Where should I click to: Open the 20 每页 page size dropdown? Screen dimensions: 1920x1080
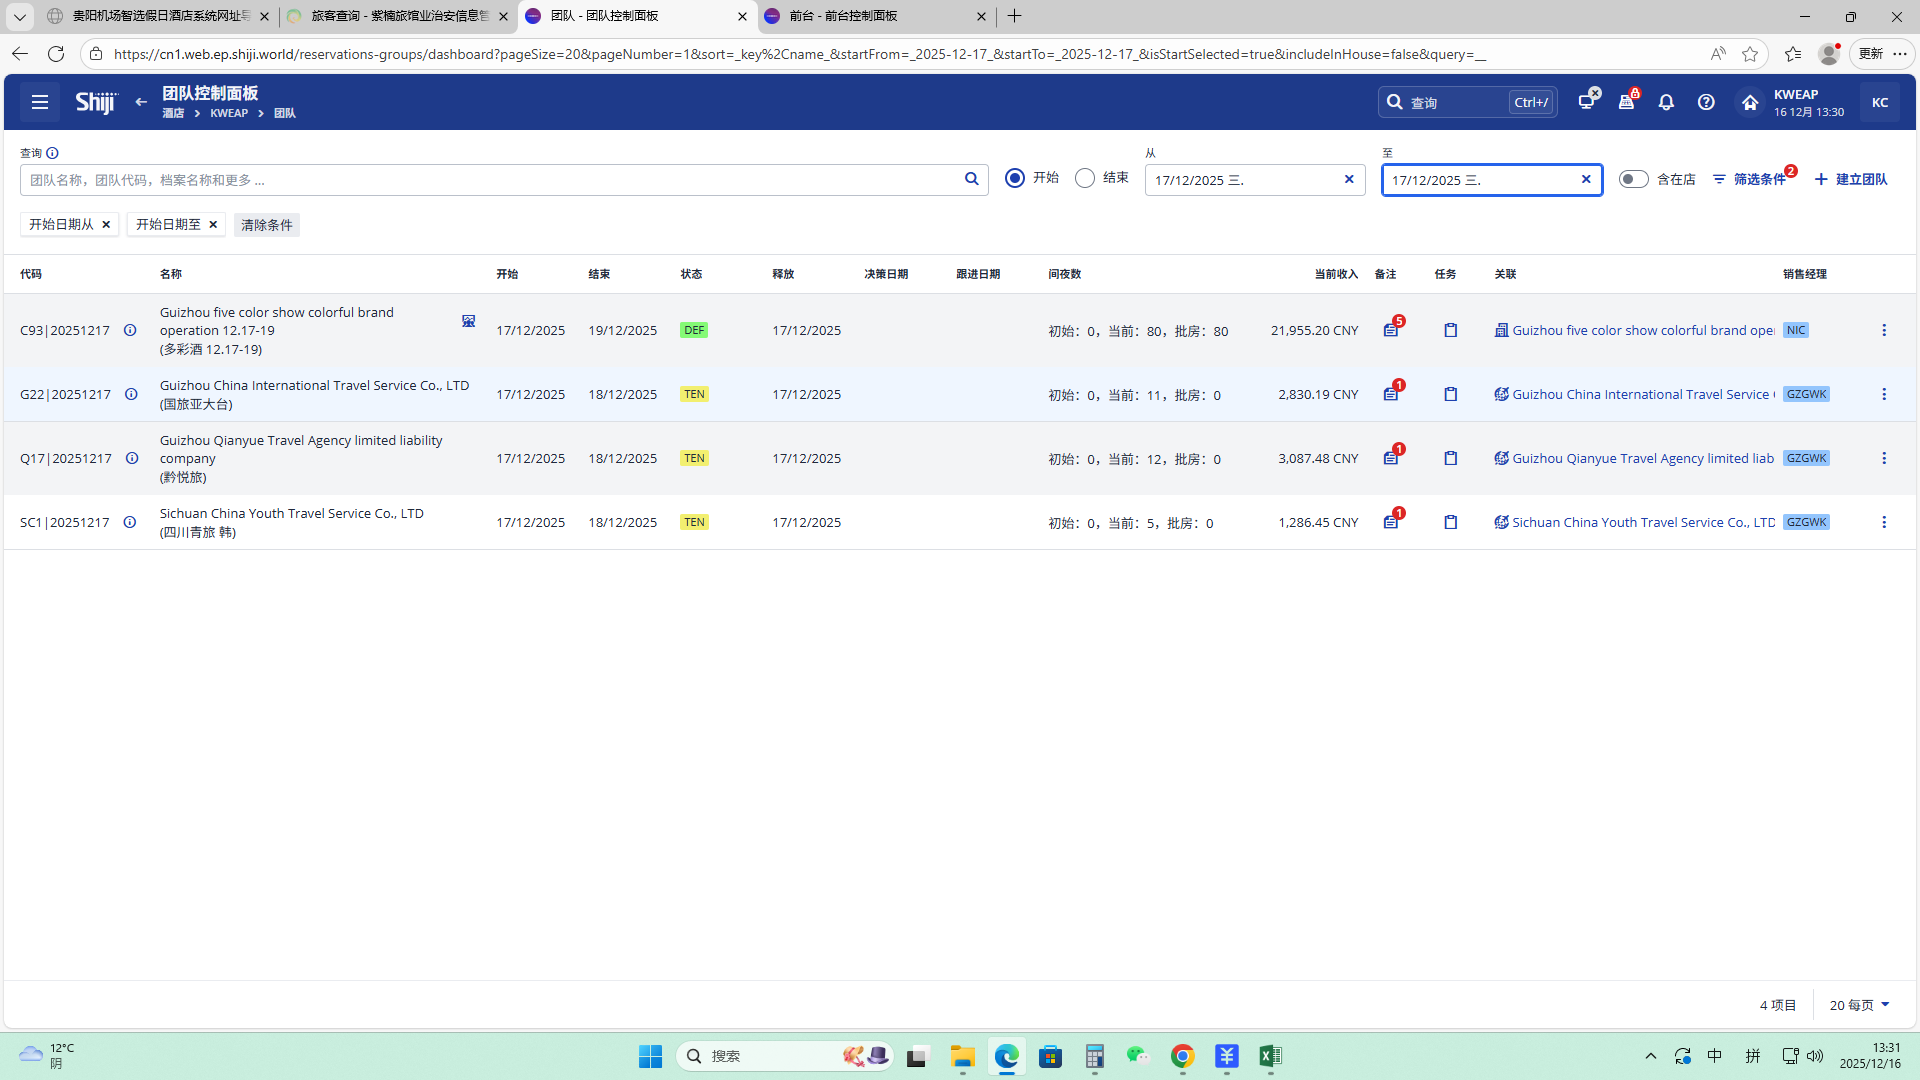1859,1005
